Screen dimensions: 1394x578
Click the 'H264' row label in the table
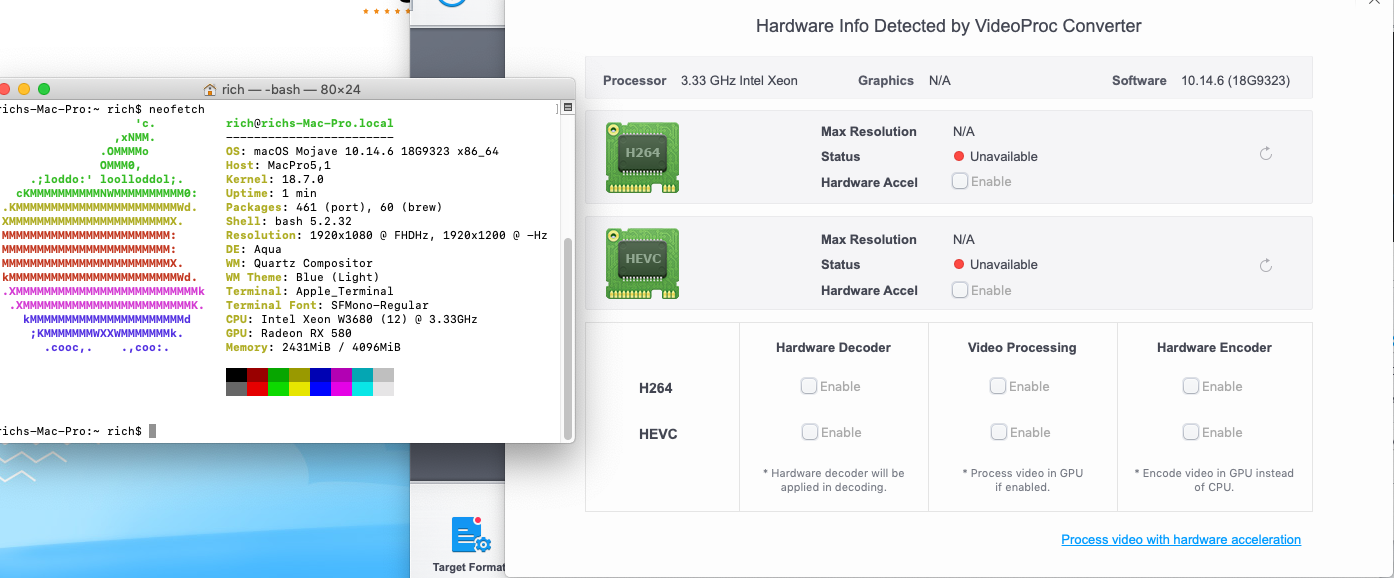[x=656, y=388]
